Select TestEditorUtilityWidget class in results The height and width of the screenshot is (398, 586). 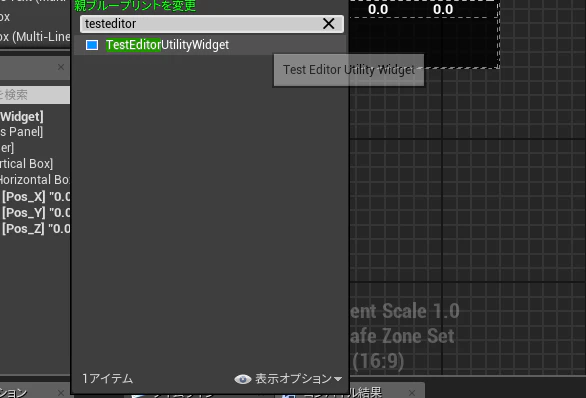(209, 45)
